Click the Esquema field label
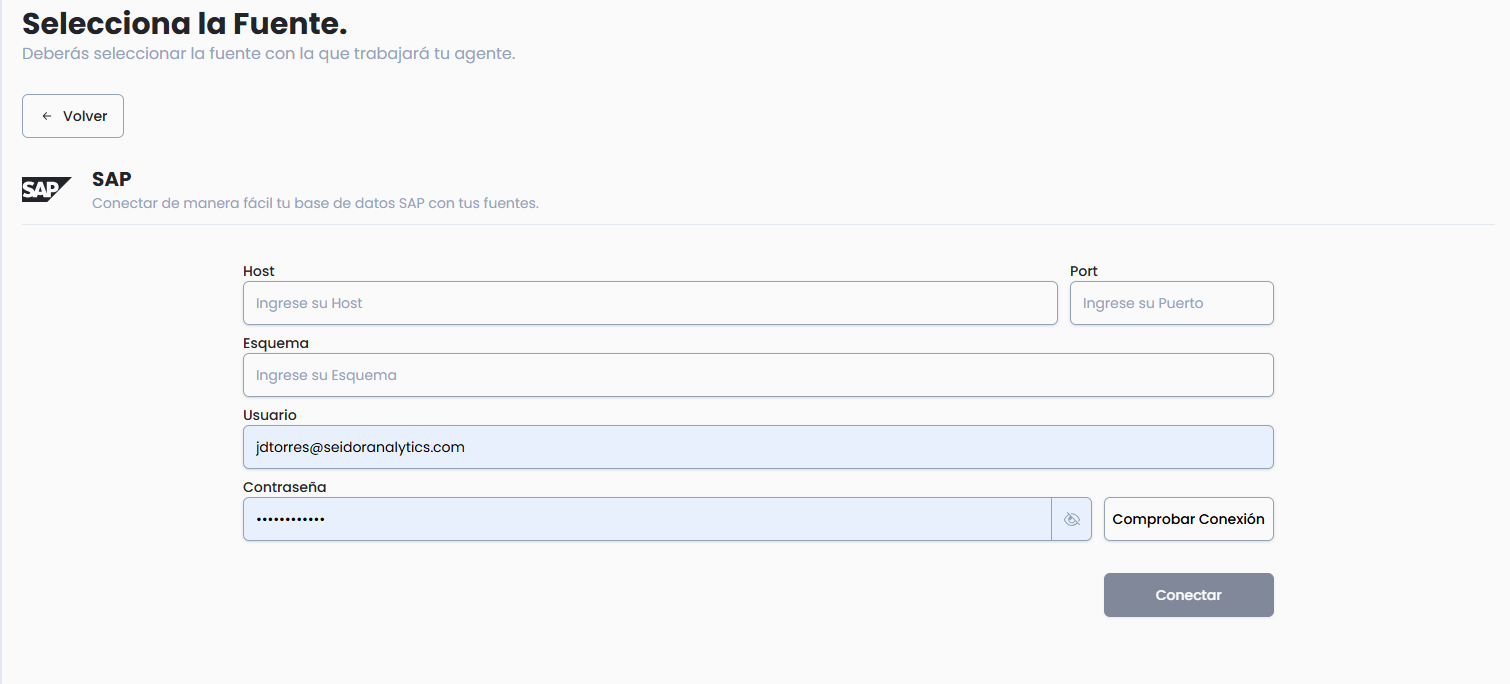 [276, 343]
